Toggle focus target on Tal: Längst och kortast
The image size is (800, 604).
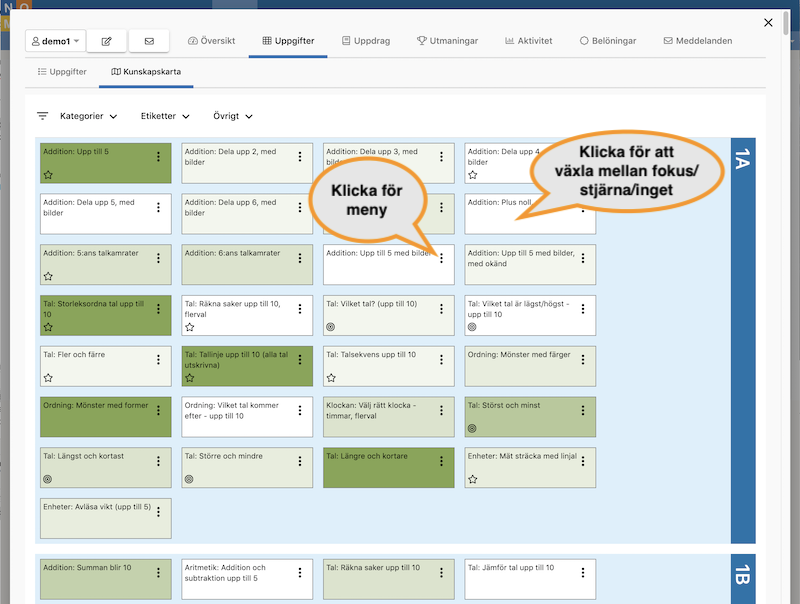(47, 479)
